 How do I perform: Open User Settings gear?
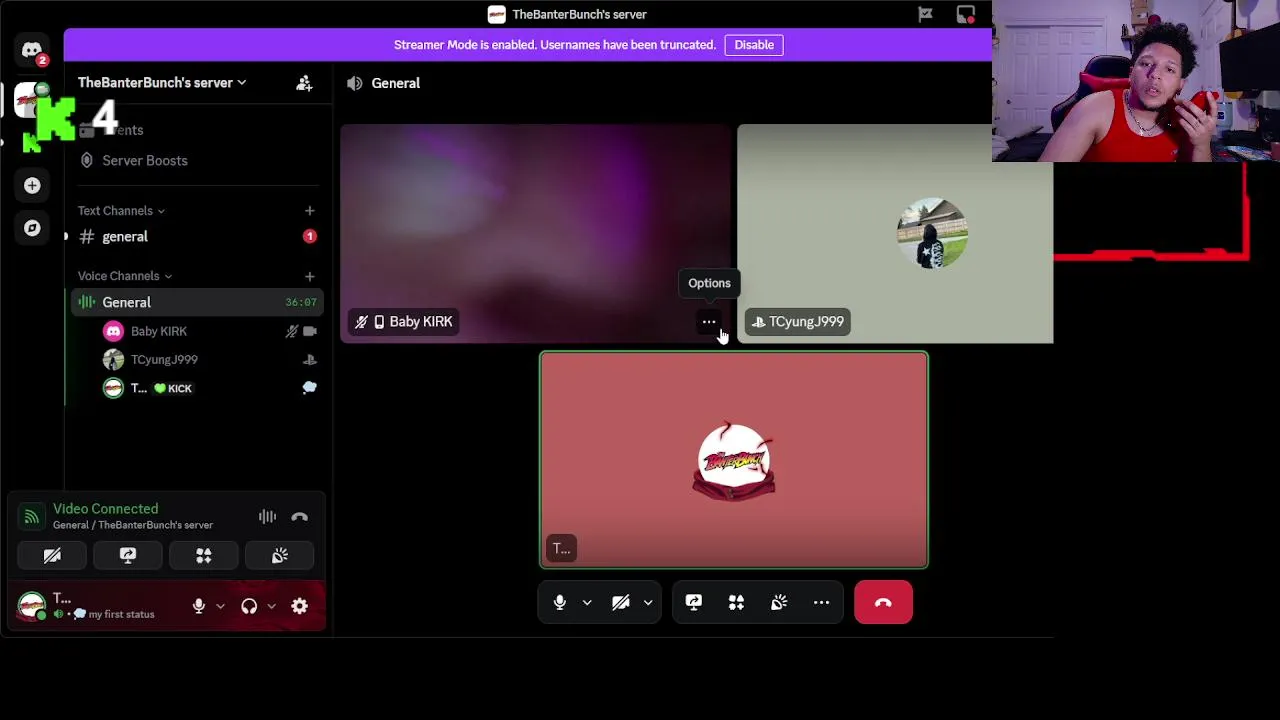300,606
